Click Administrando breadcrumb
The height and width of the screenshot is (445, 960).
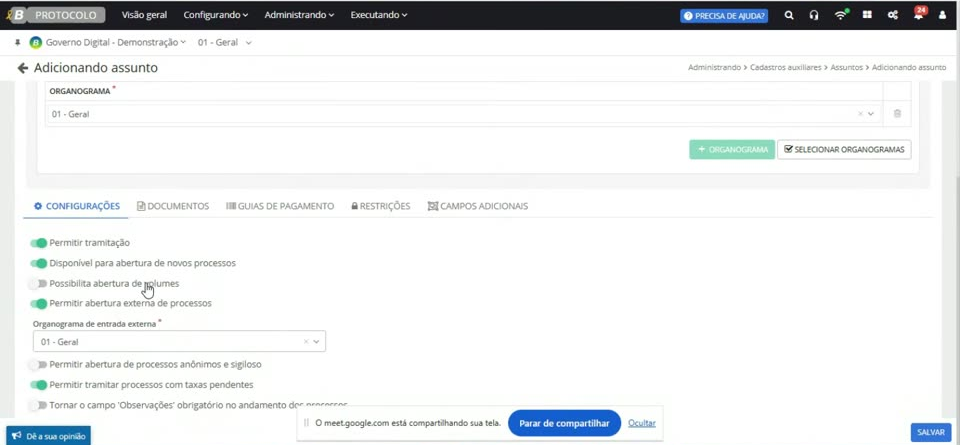[714, 67]
